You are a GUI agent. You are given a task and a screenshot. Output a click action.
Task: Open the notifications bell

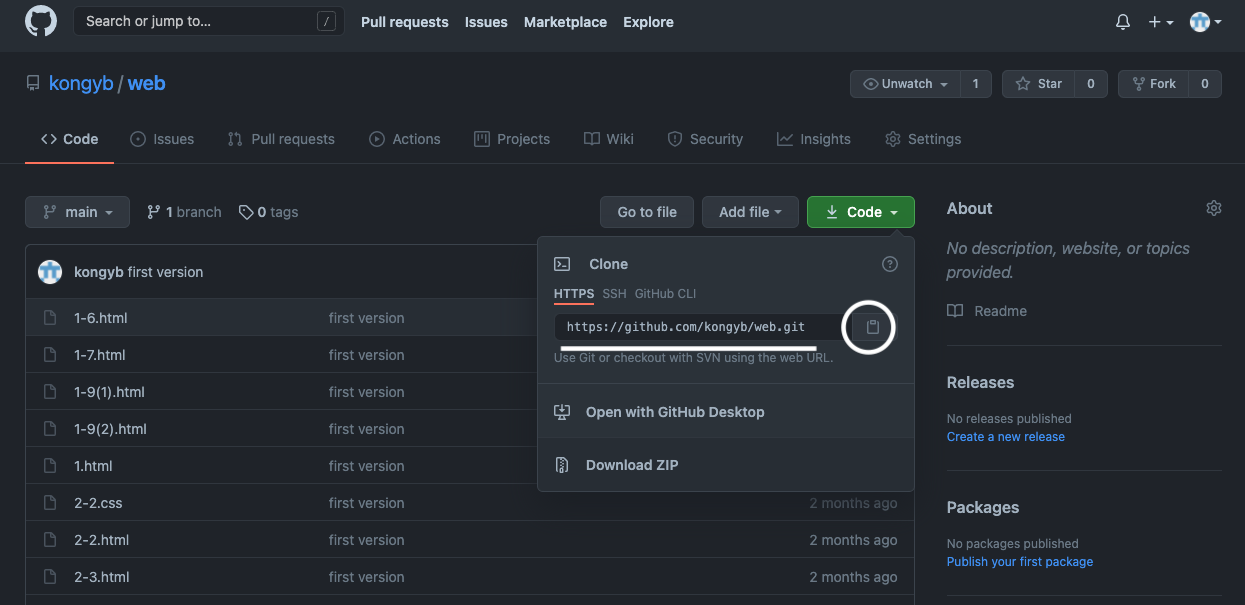click(1123, 22)
